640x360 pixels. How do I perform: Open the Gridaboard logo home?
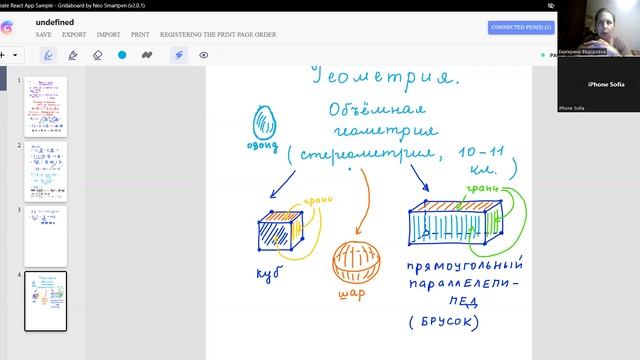click(6, 27)
